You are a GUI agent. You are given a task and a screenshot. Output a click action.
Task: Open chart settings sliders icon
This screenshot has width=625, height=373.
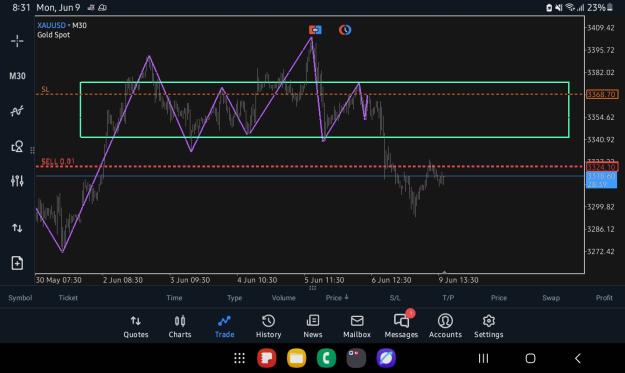[17, 181]
